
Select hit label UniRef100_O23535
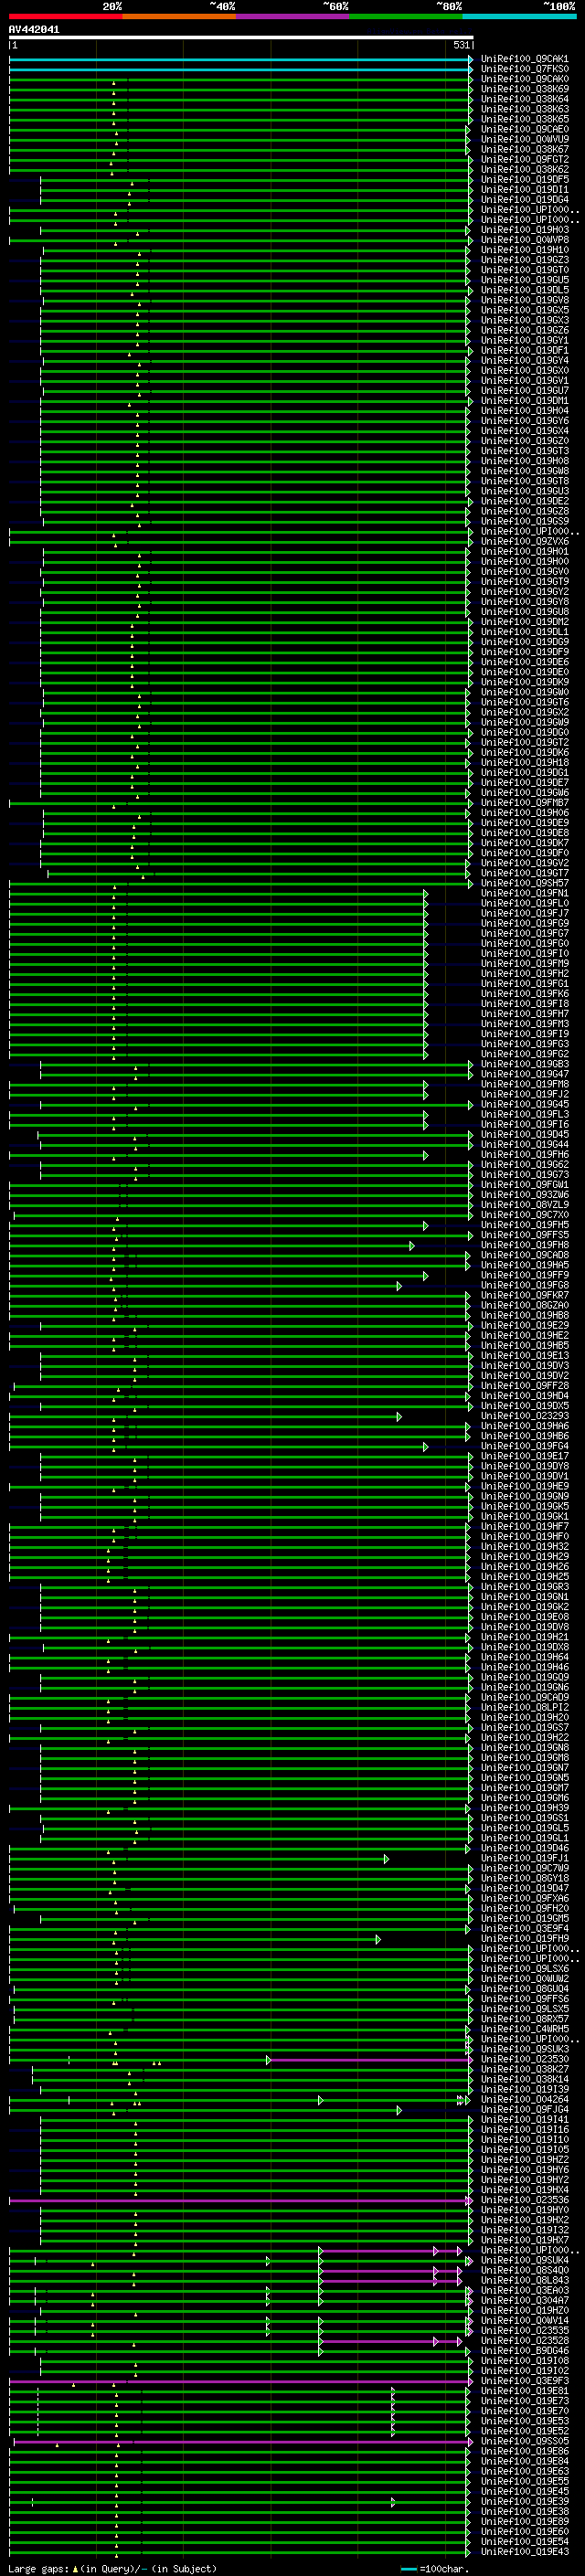pos(525,2332)
